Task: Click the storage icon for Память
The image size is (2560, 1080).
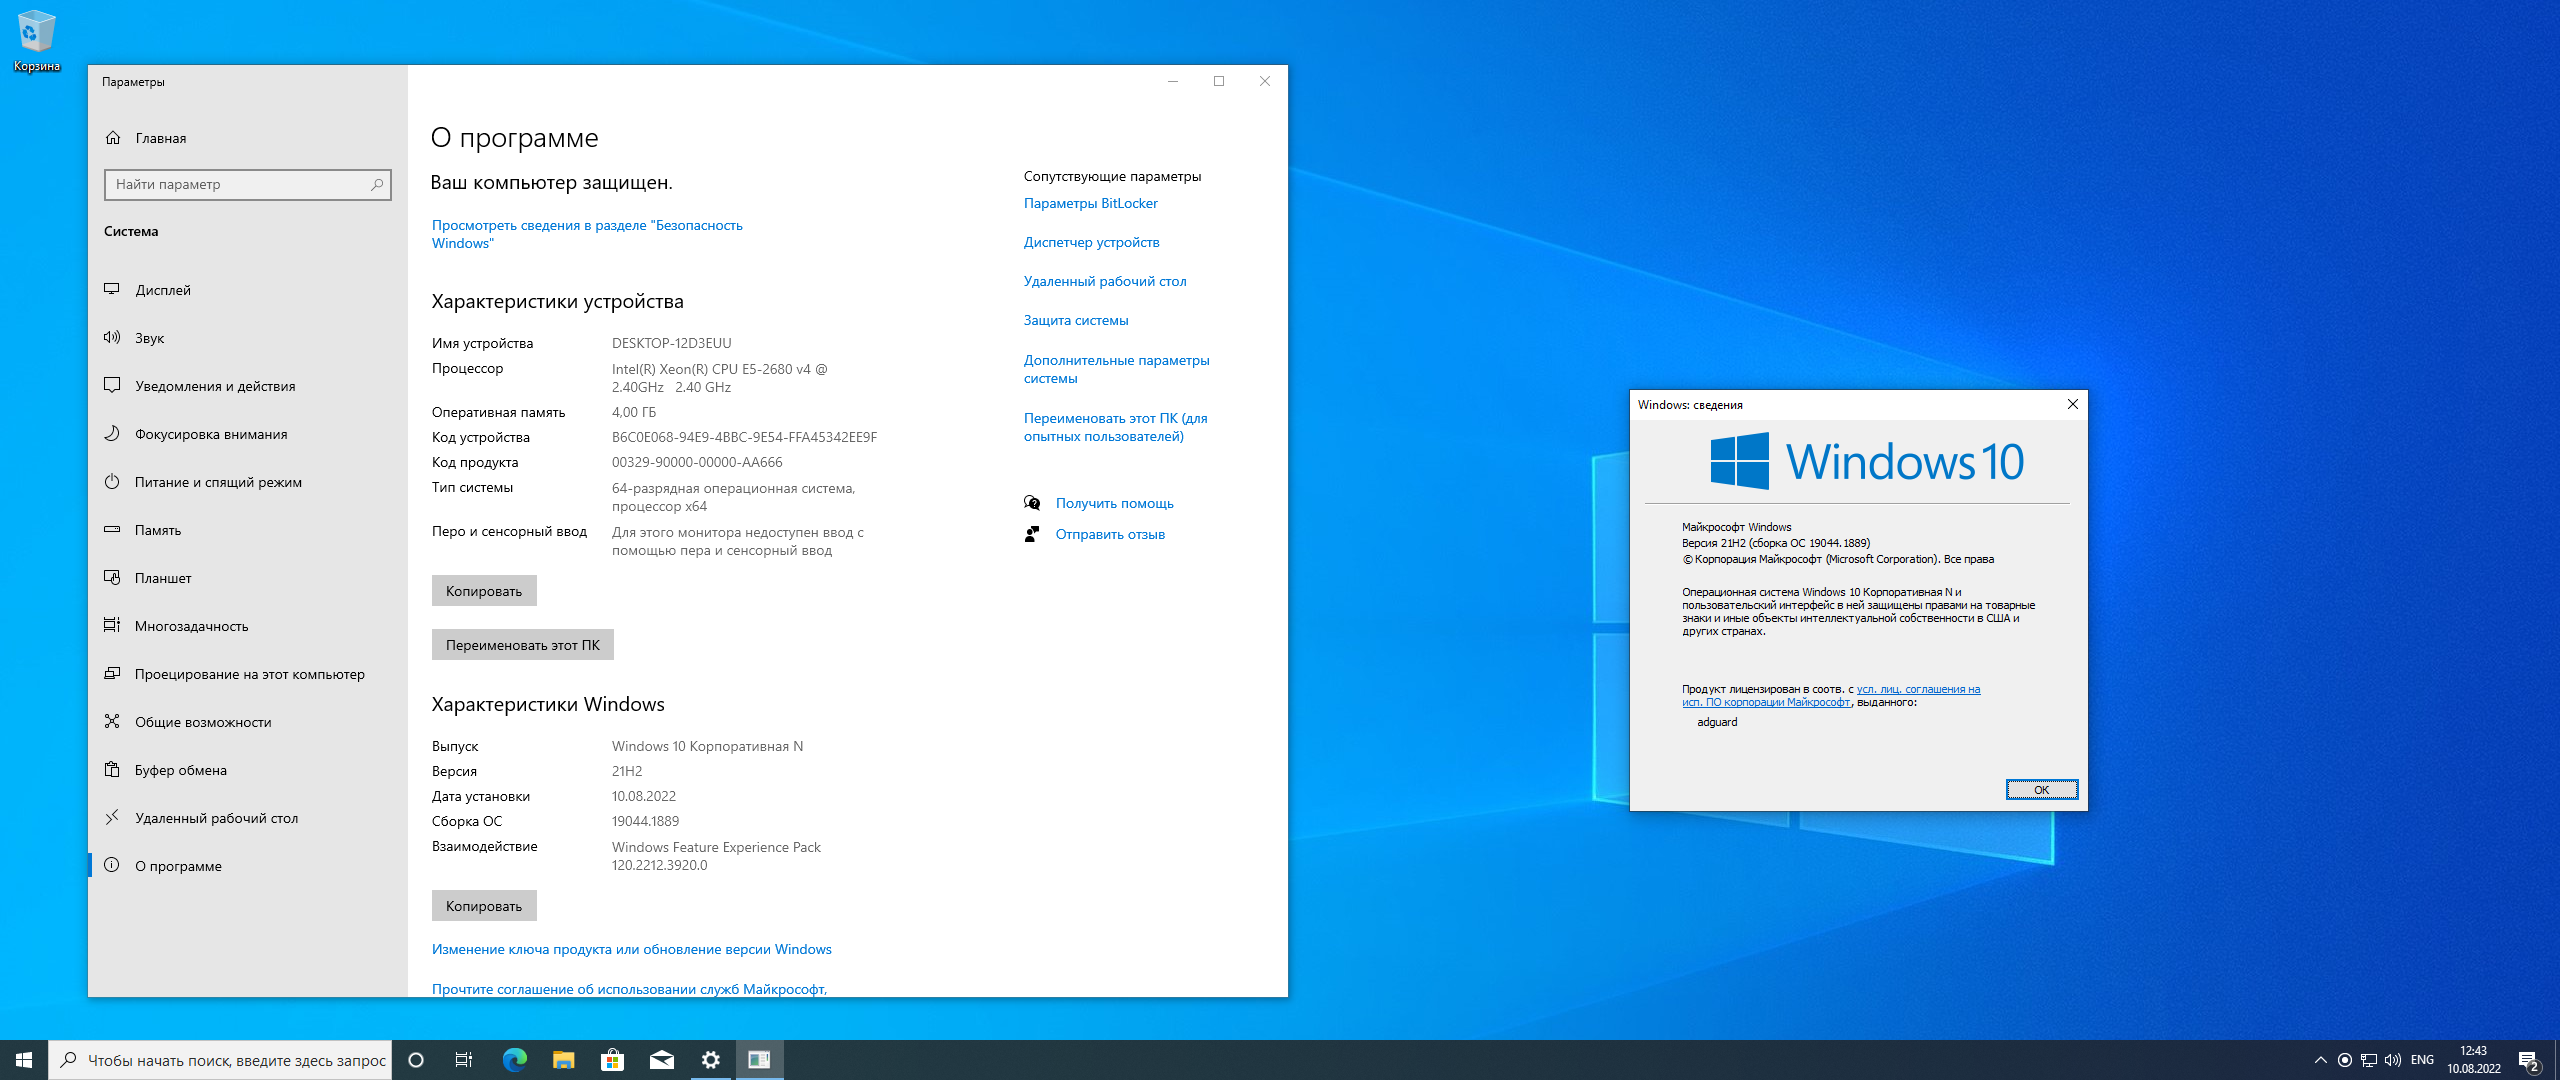Action: [x=112, y=530]
